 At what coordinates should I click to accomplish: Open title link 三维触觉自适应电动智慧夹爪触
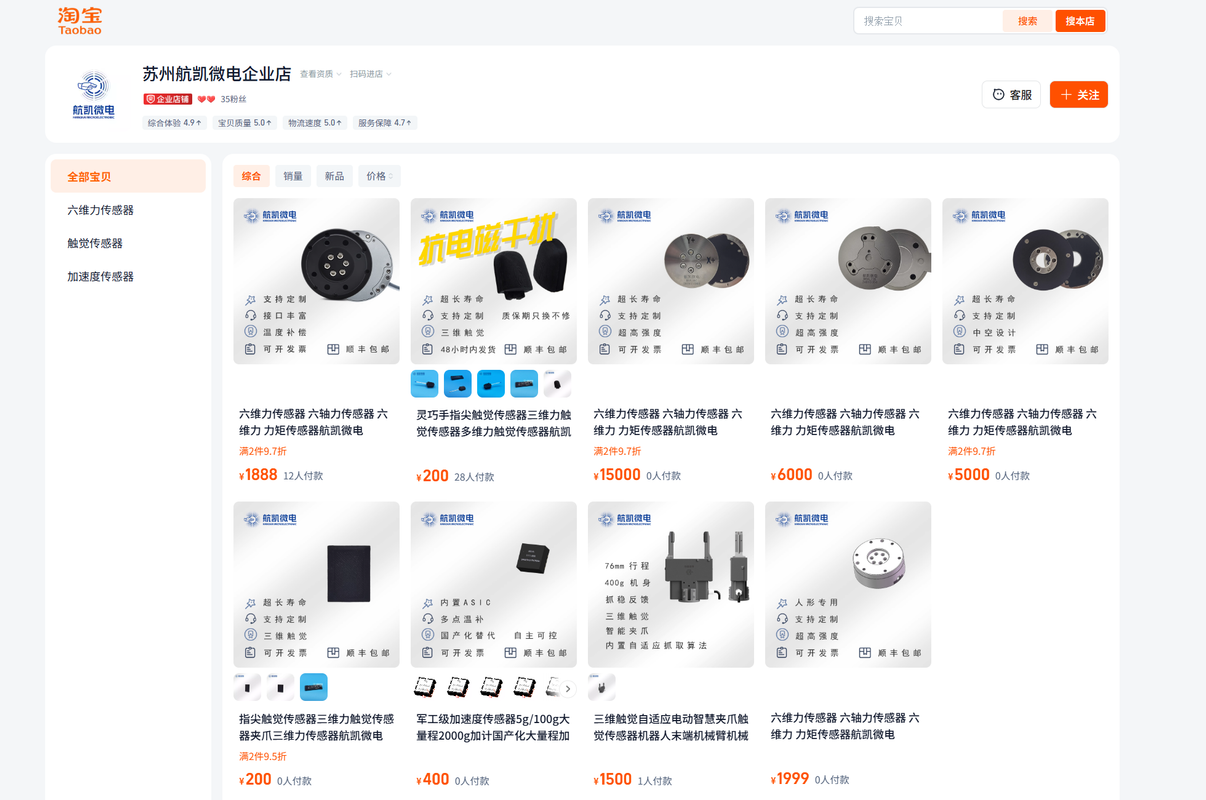pos(671,726)
